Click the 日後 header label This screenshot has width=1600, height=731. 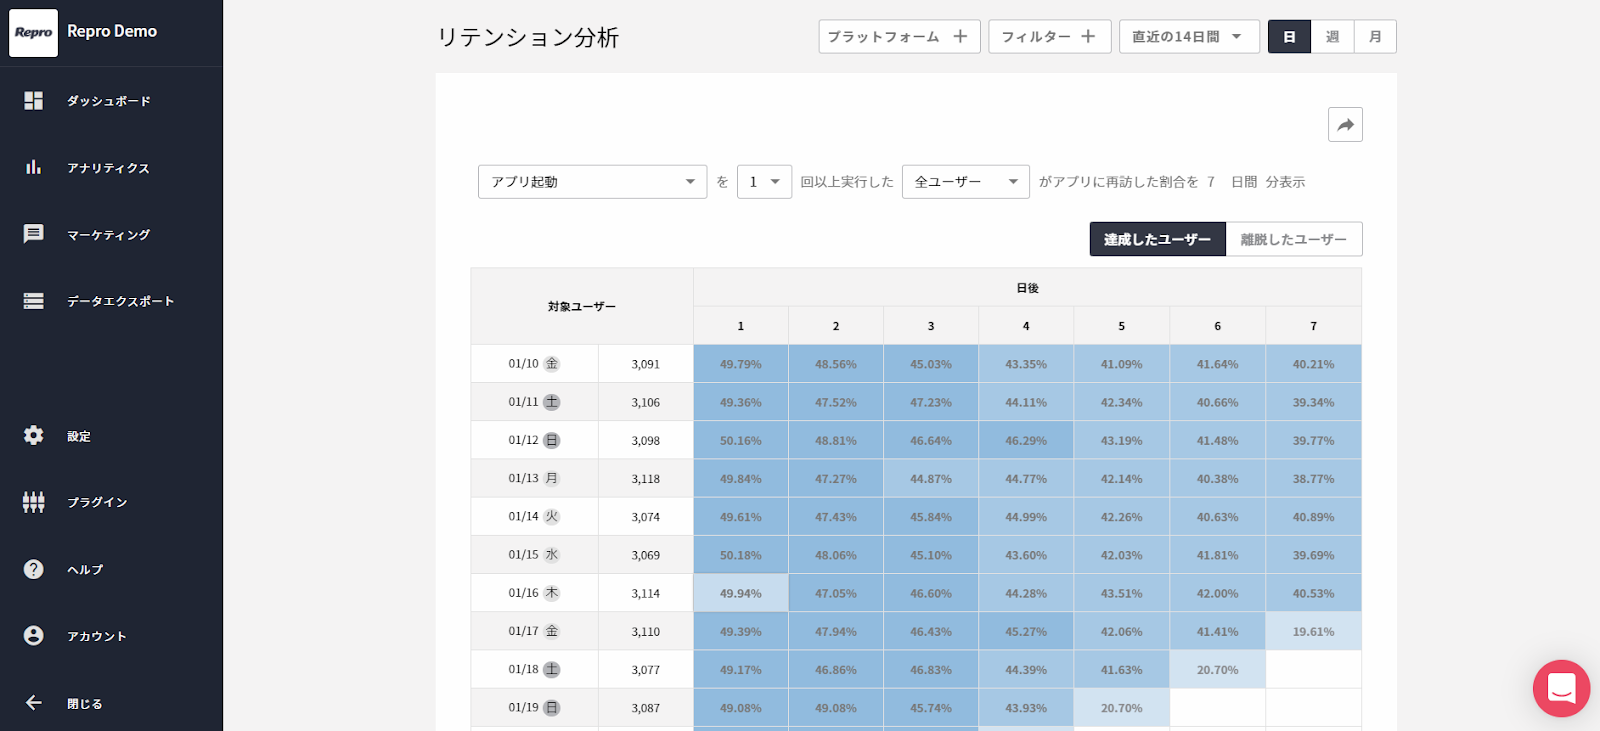tap(1027, 288)
